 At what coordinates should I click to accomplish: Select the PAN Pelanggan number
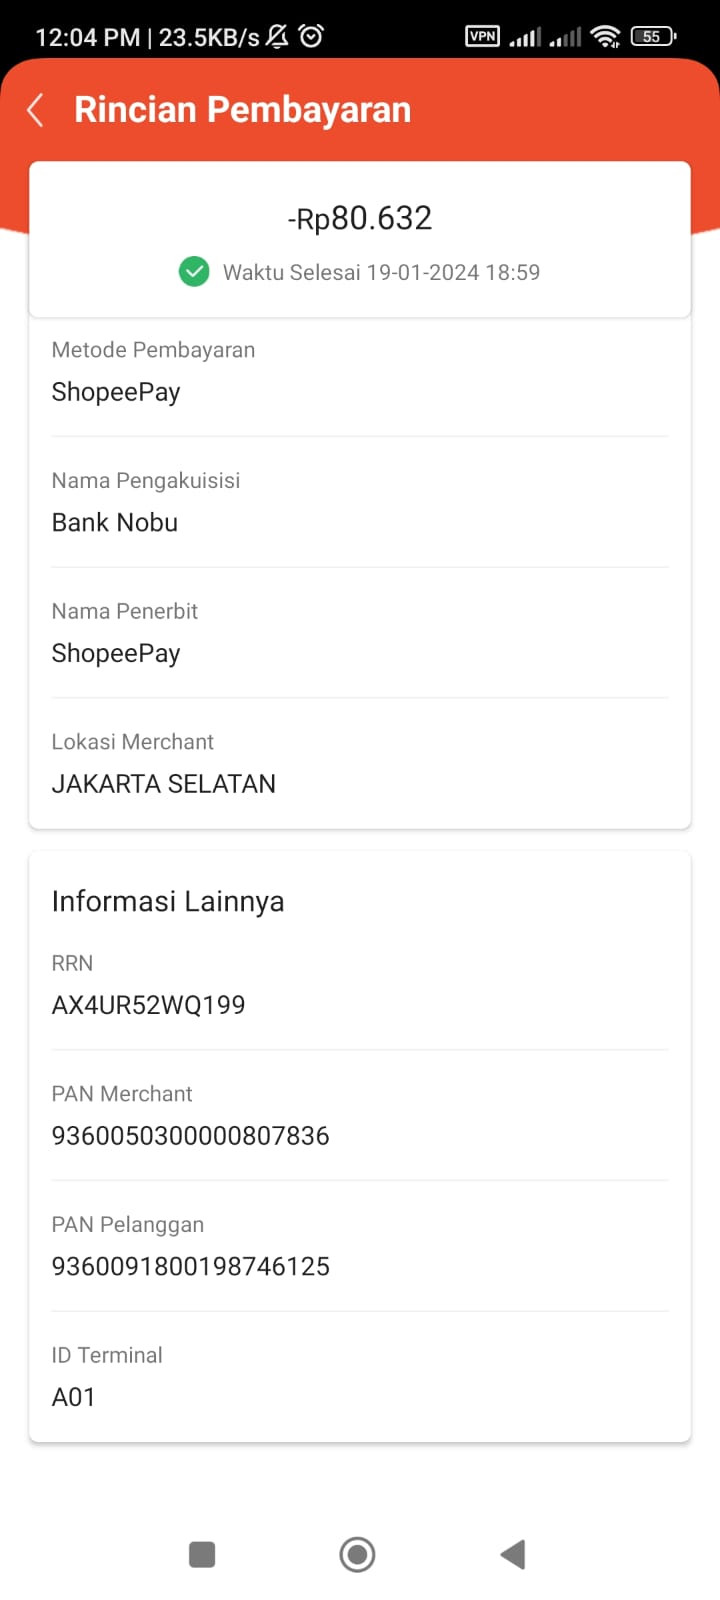191,1266
